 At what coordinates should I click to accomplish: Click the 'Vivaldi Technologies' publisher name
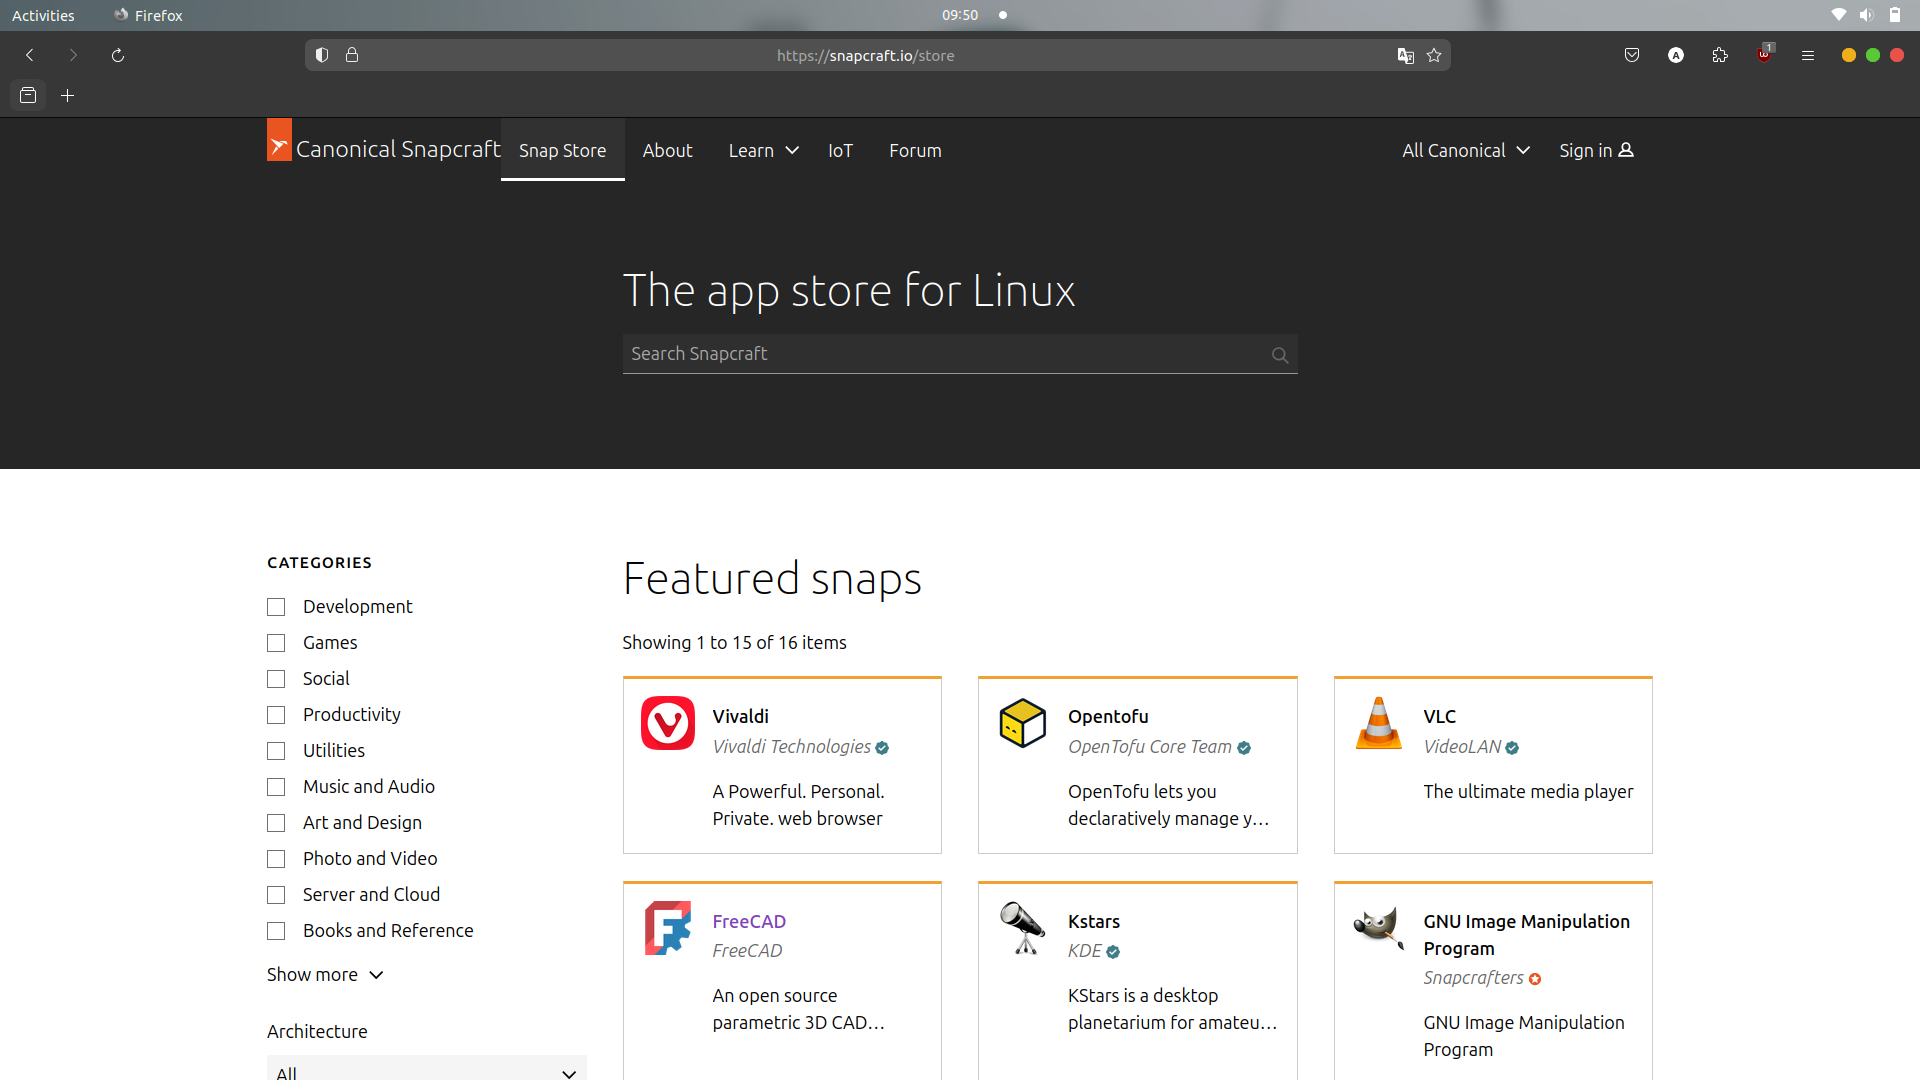point(792,746)
